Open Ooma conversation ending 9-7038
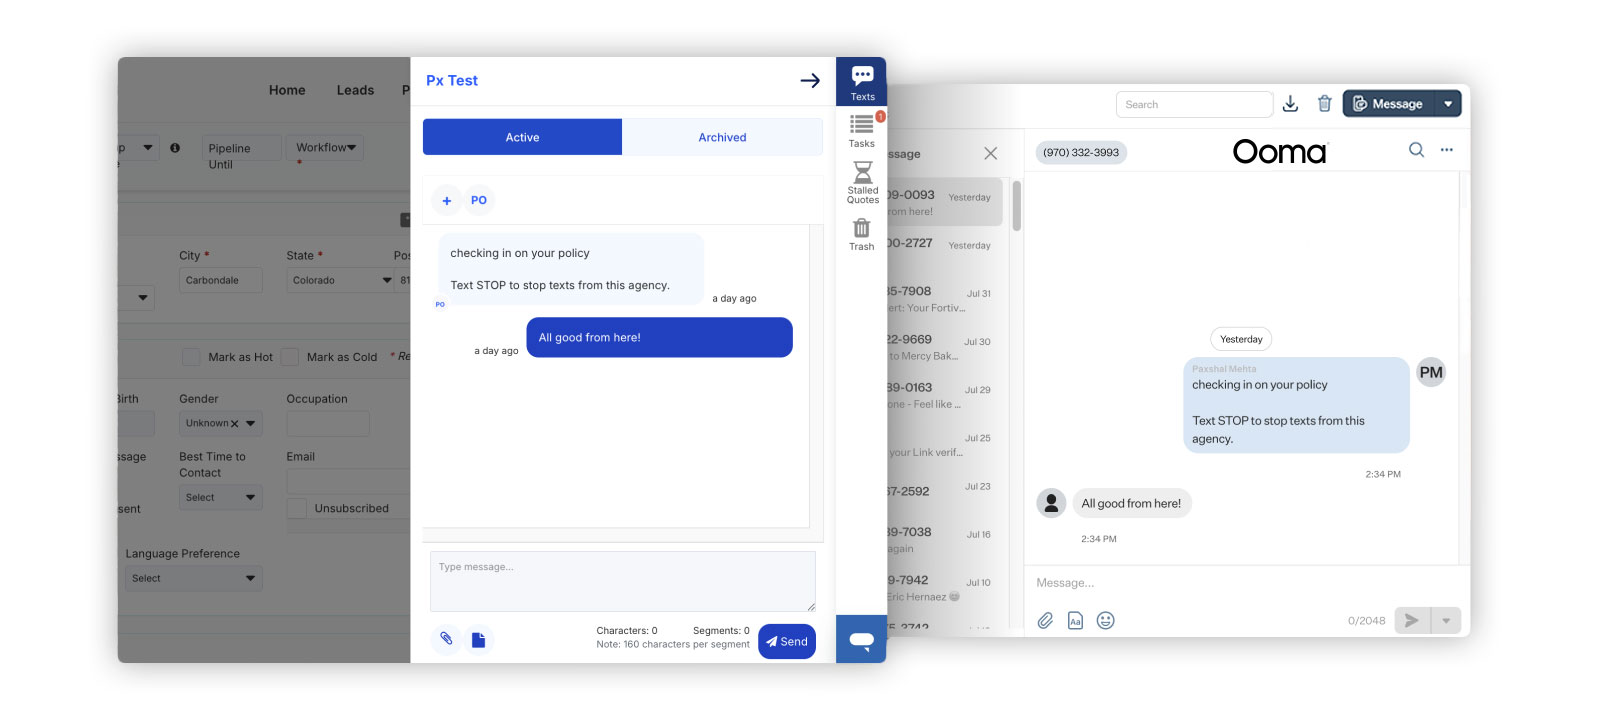The image size is (1597, 718). click(x=944, y=539)
